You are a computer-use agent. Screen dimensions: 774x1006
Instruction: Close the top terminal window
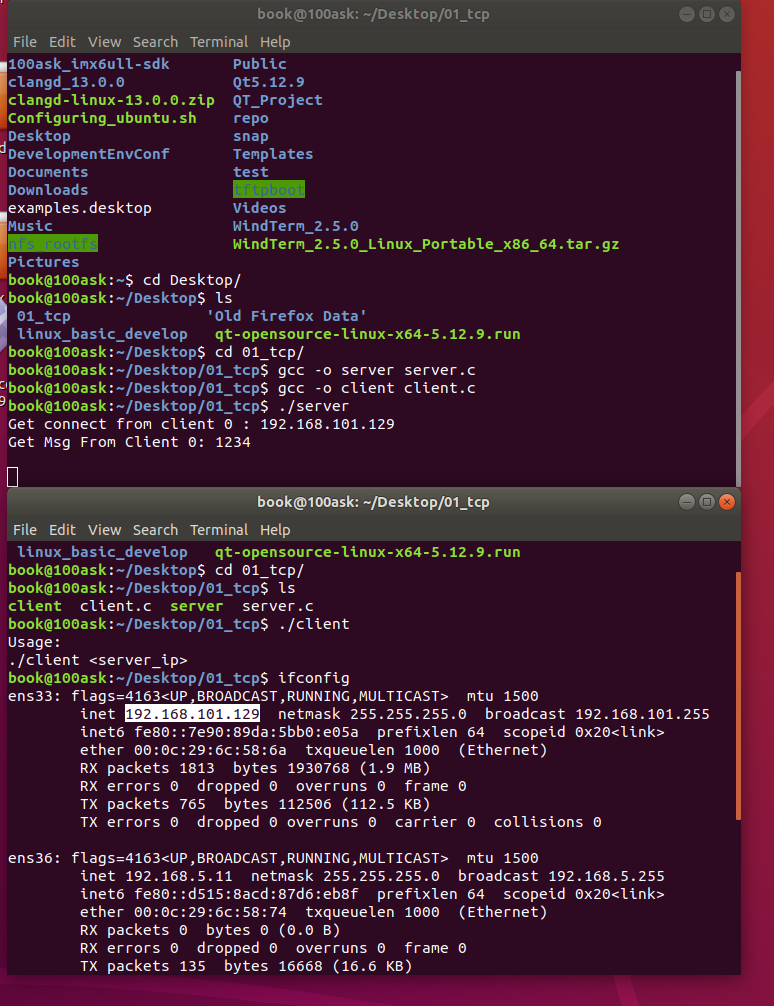(727, 14)
